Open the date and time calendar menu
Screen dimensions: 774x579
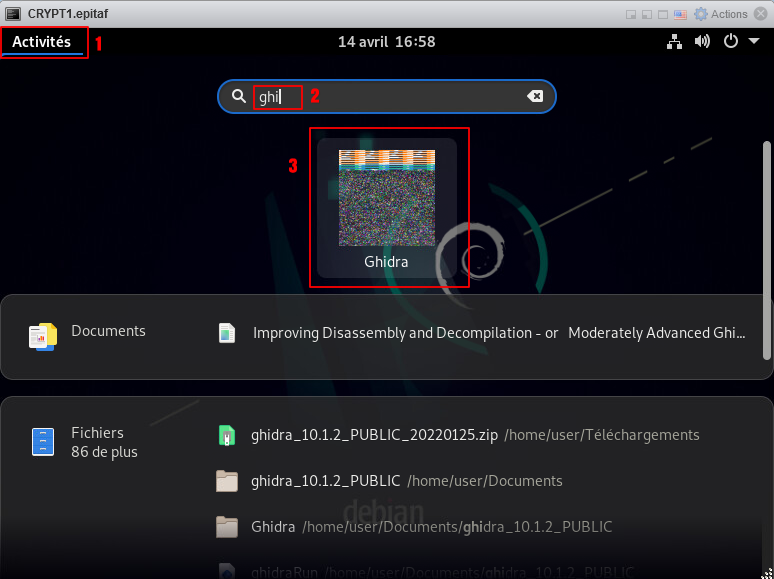coord(386,42)
